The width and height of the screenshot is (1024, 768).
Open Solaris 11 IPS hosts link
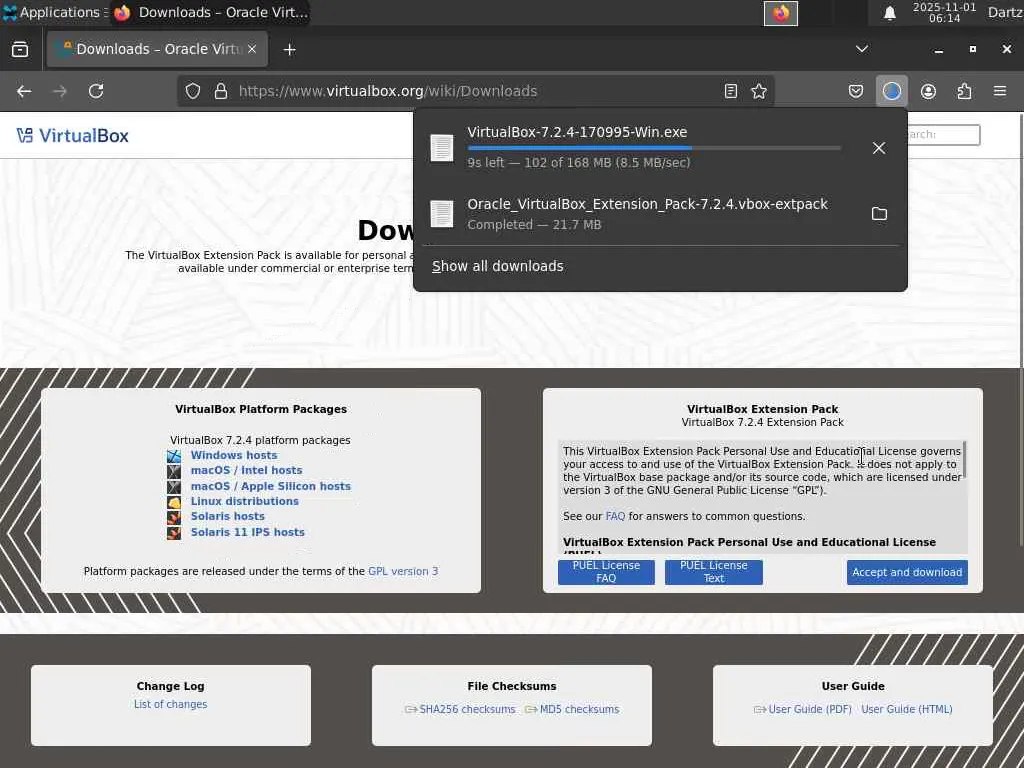pos(248,532)
